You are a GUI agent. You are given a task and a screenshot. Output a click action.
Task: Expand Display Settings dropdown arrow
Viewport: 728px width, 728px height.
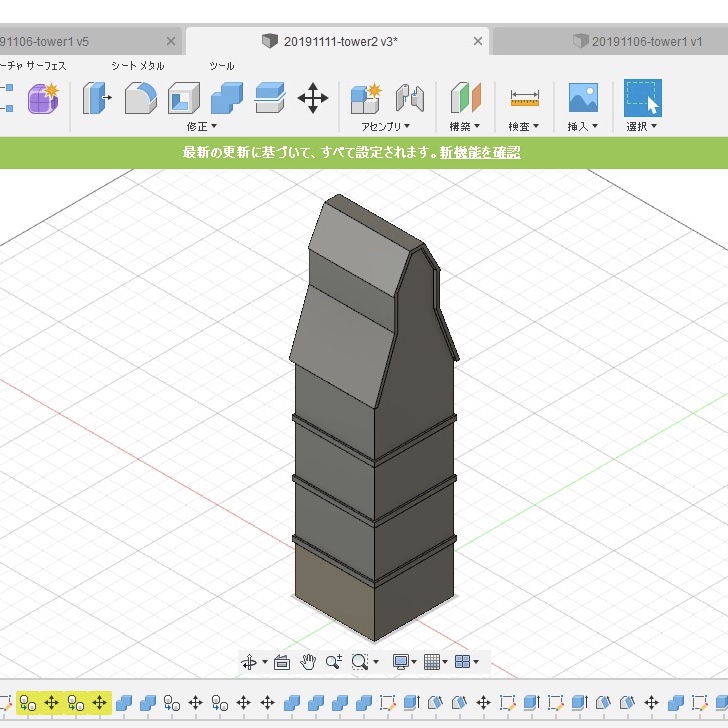point(414,662)
